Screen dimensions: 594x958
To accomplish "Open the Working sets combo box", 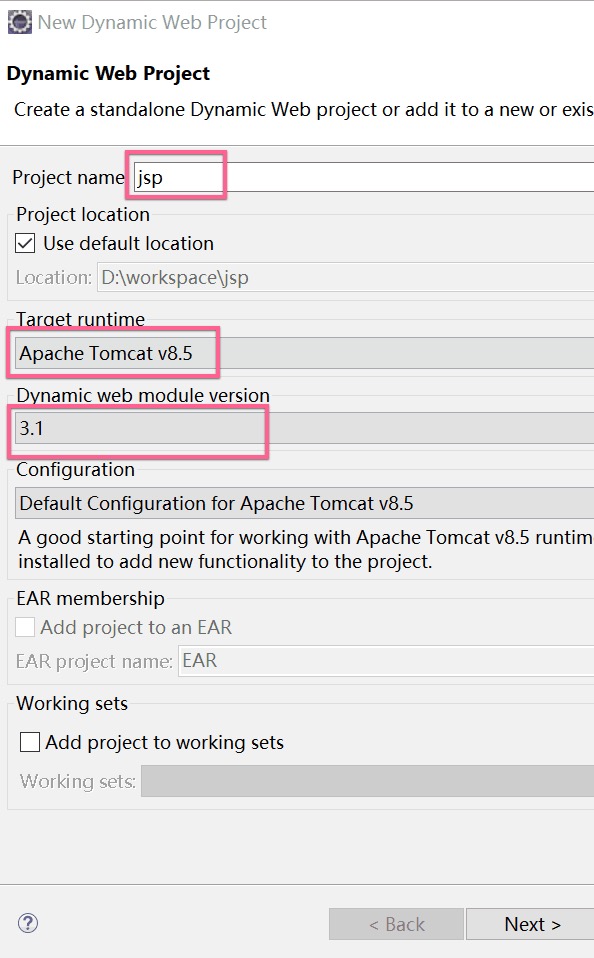I will click(x=368, y=781).
